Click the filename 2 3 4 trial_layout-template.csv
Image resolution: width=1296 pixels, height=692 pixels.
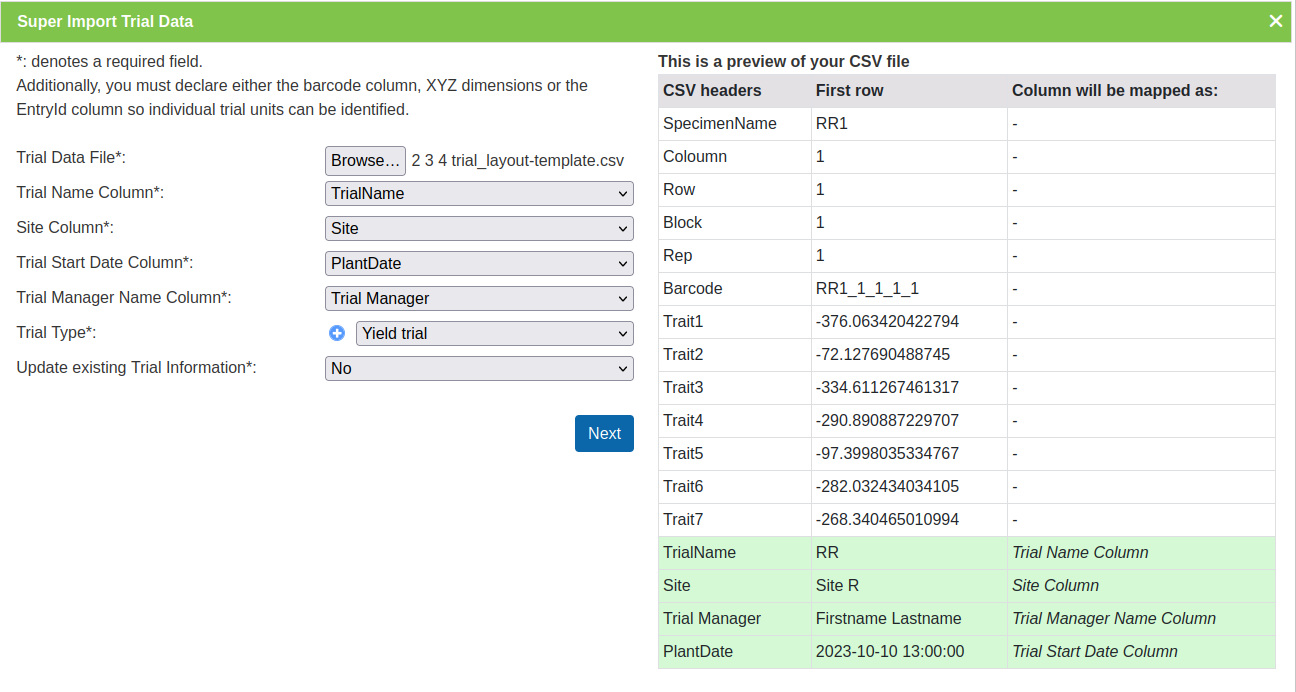(516, 159)
